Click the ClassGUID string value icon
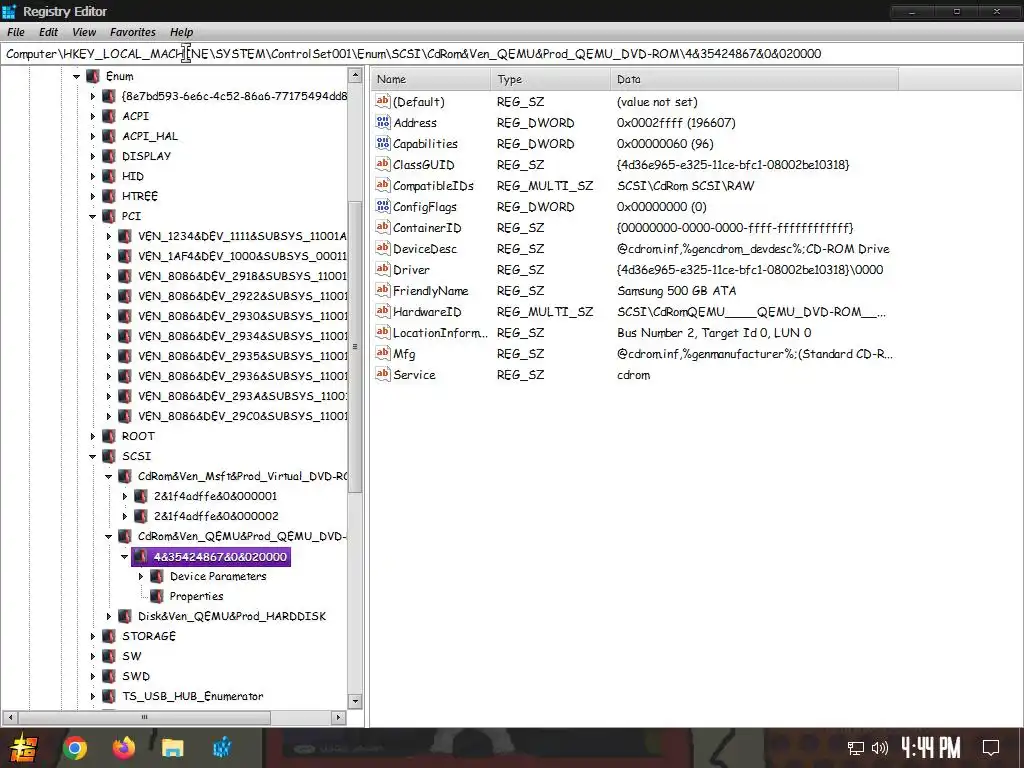Screen dimensions: 1024x768 point(383,164)
